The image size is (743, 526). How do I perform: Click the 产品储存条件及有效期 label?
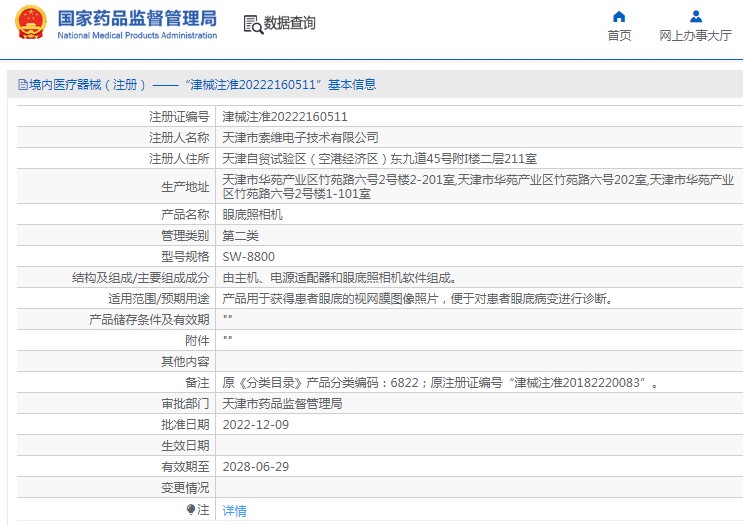pos(149,320)
